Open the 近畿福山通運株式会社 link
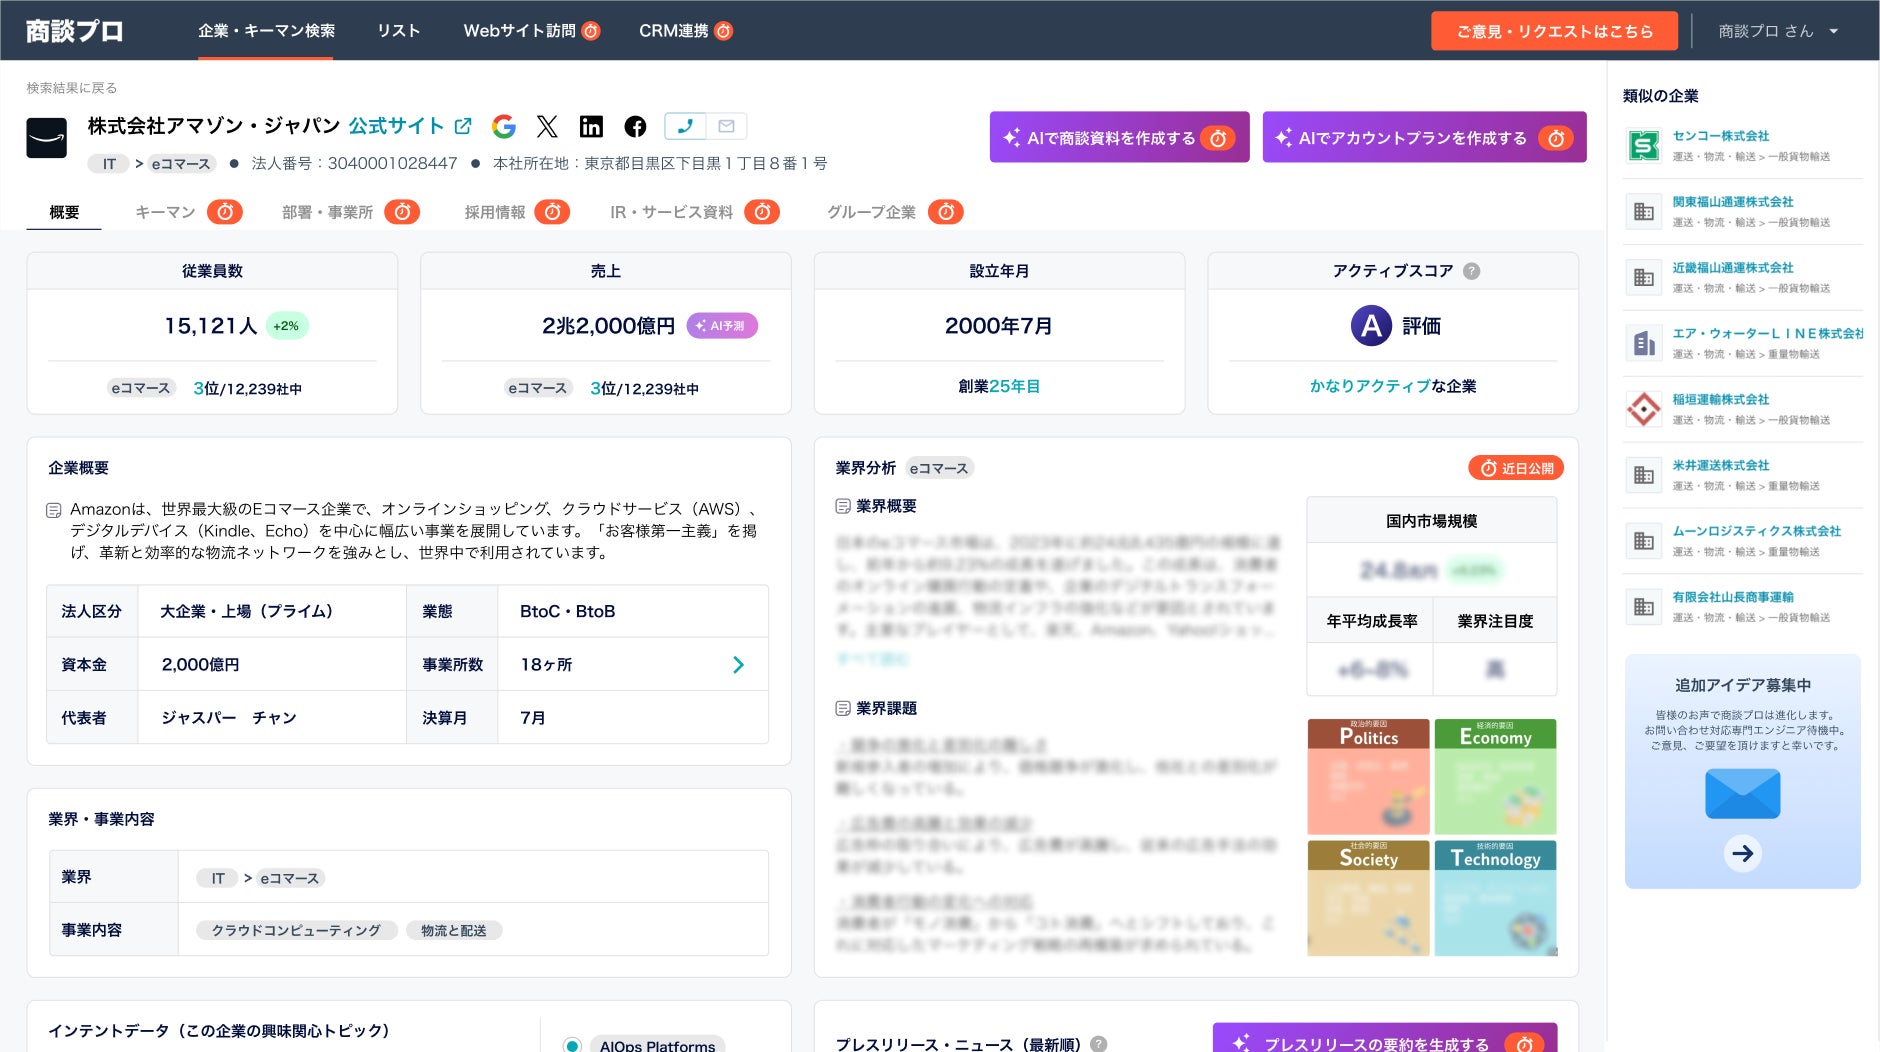Image resolution: width=1880 pixels, height=1052 pixels. (1733, 268)
